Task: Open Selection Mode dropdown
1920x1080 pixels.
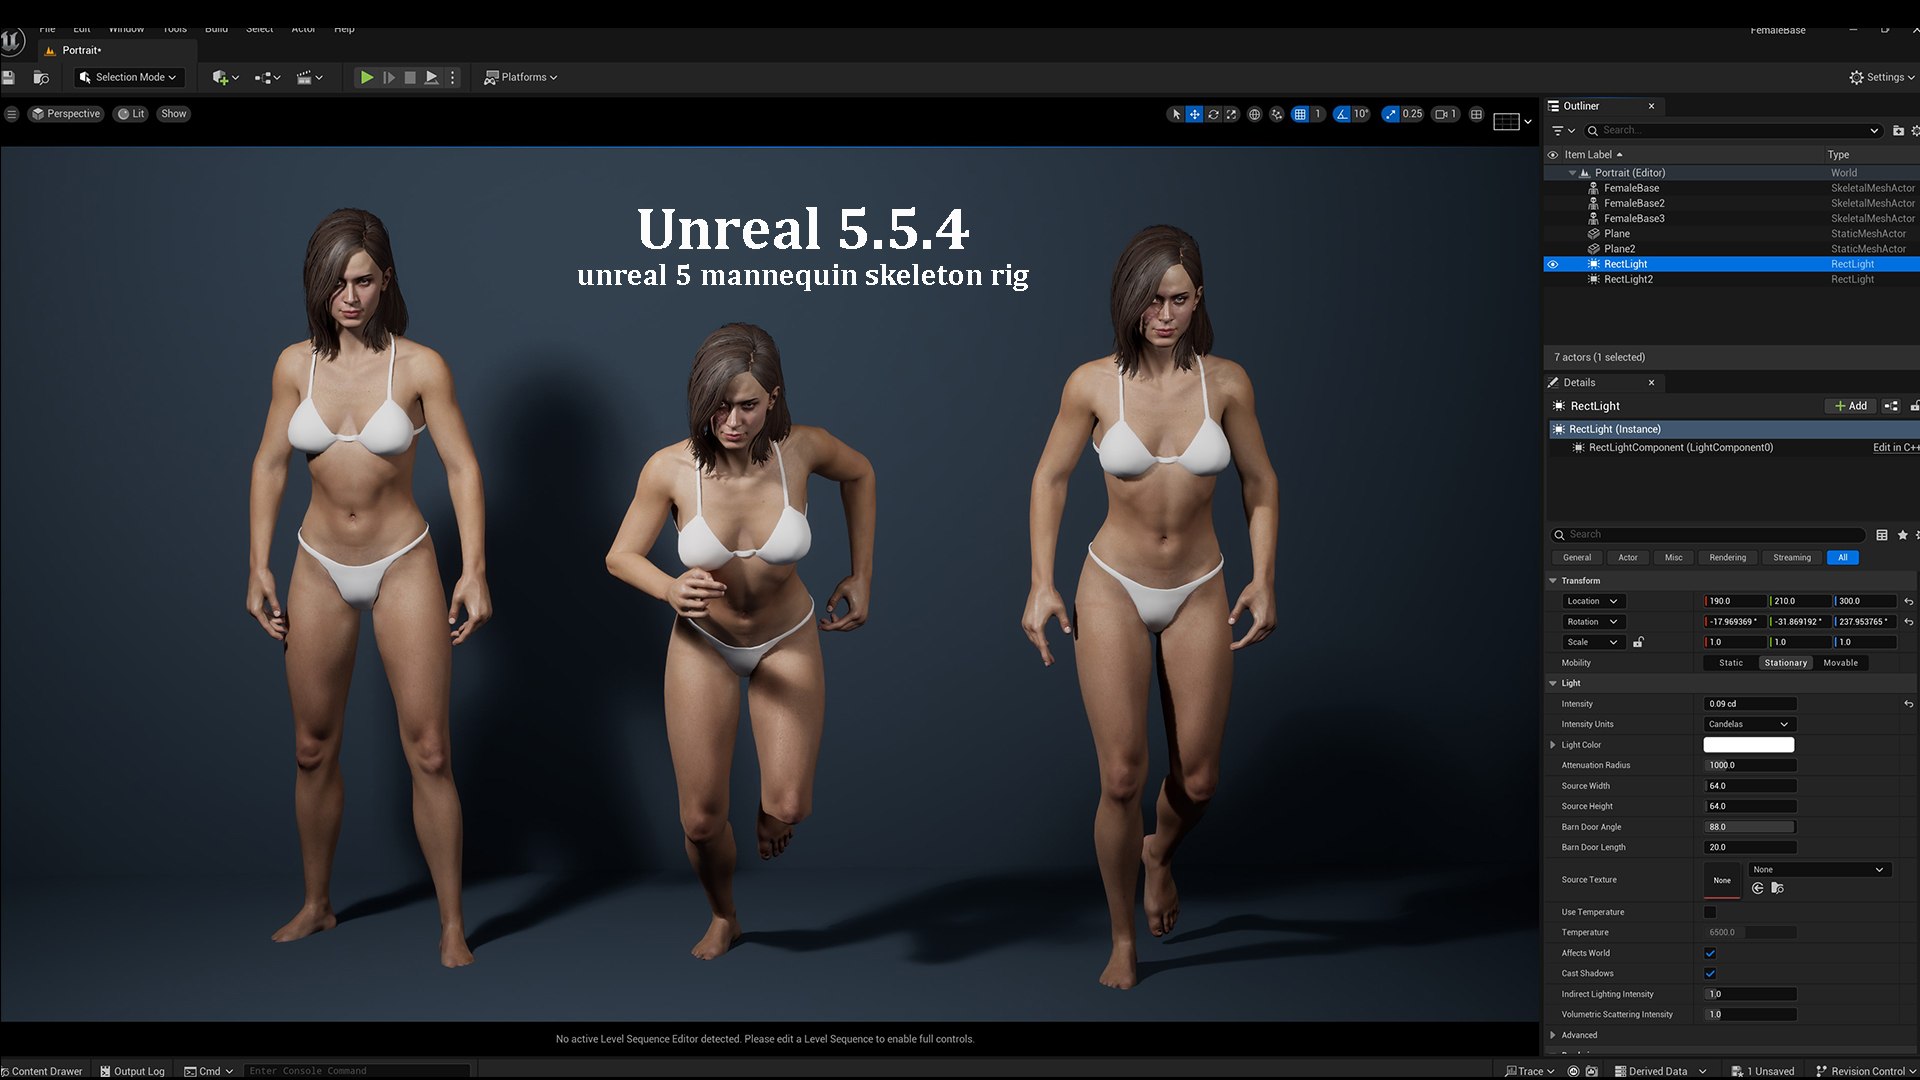Action: [x=127, y=77]
